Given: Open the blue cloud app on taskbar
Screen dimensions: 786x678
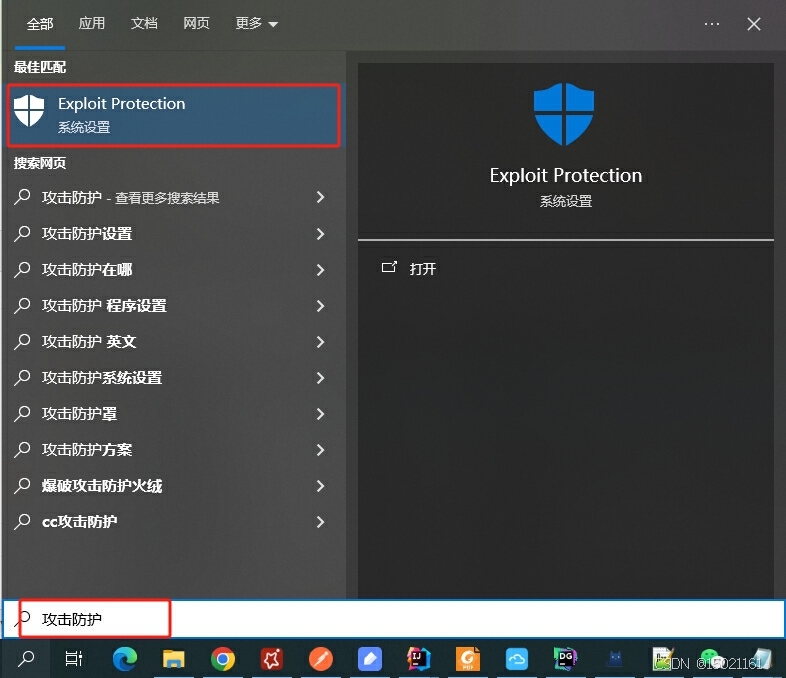Looking at the screenshot, I should pyautogui.click(x=517, y=659).
